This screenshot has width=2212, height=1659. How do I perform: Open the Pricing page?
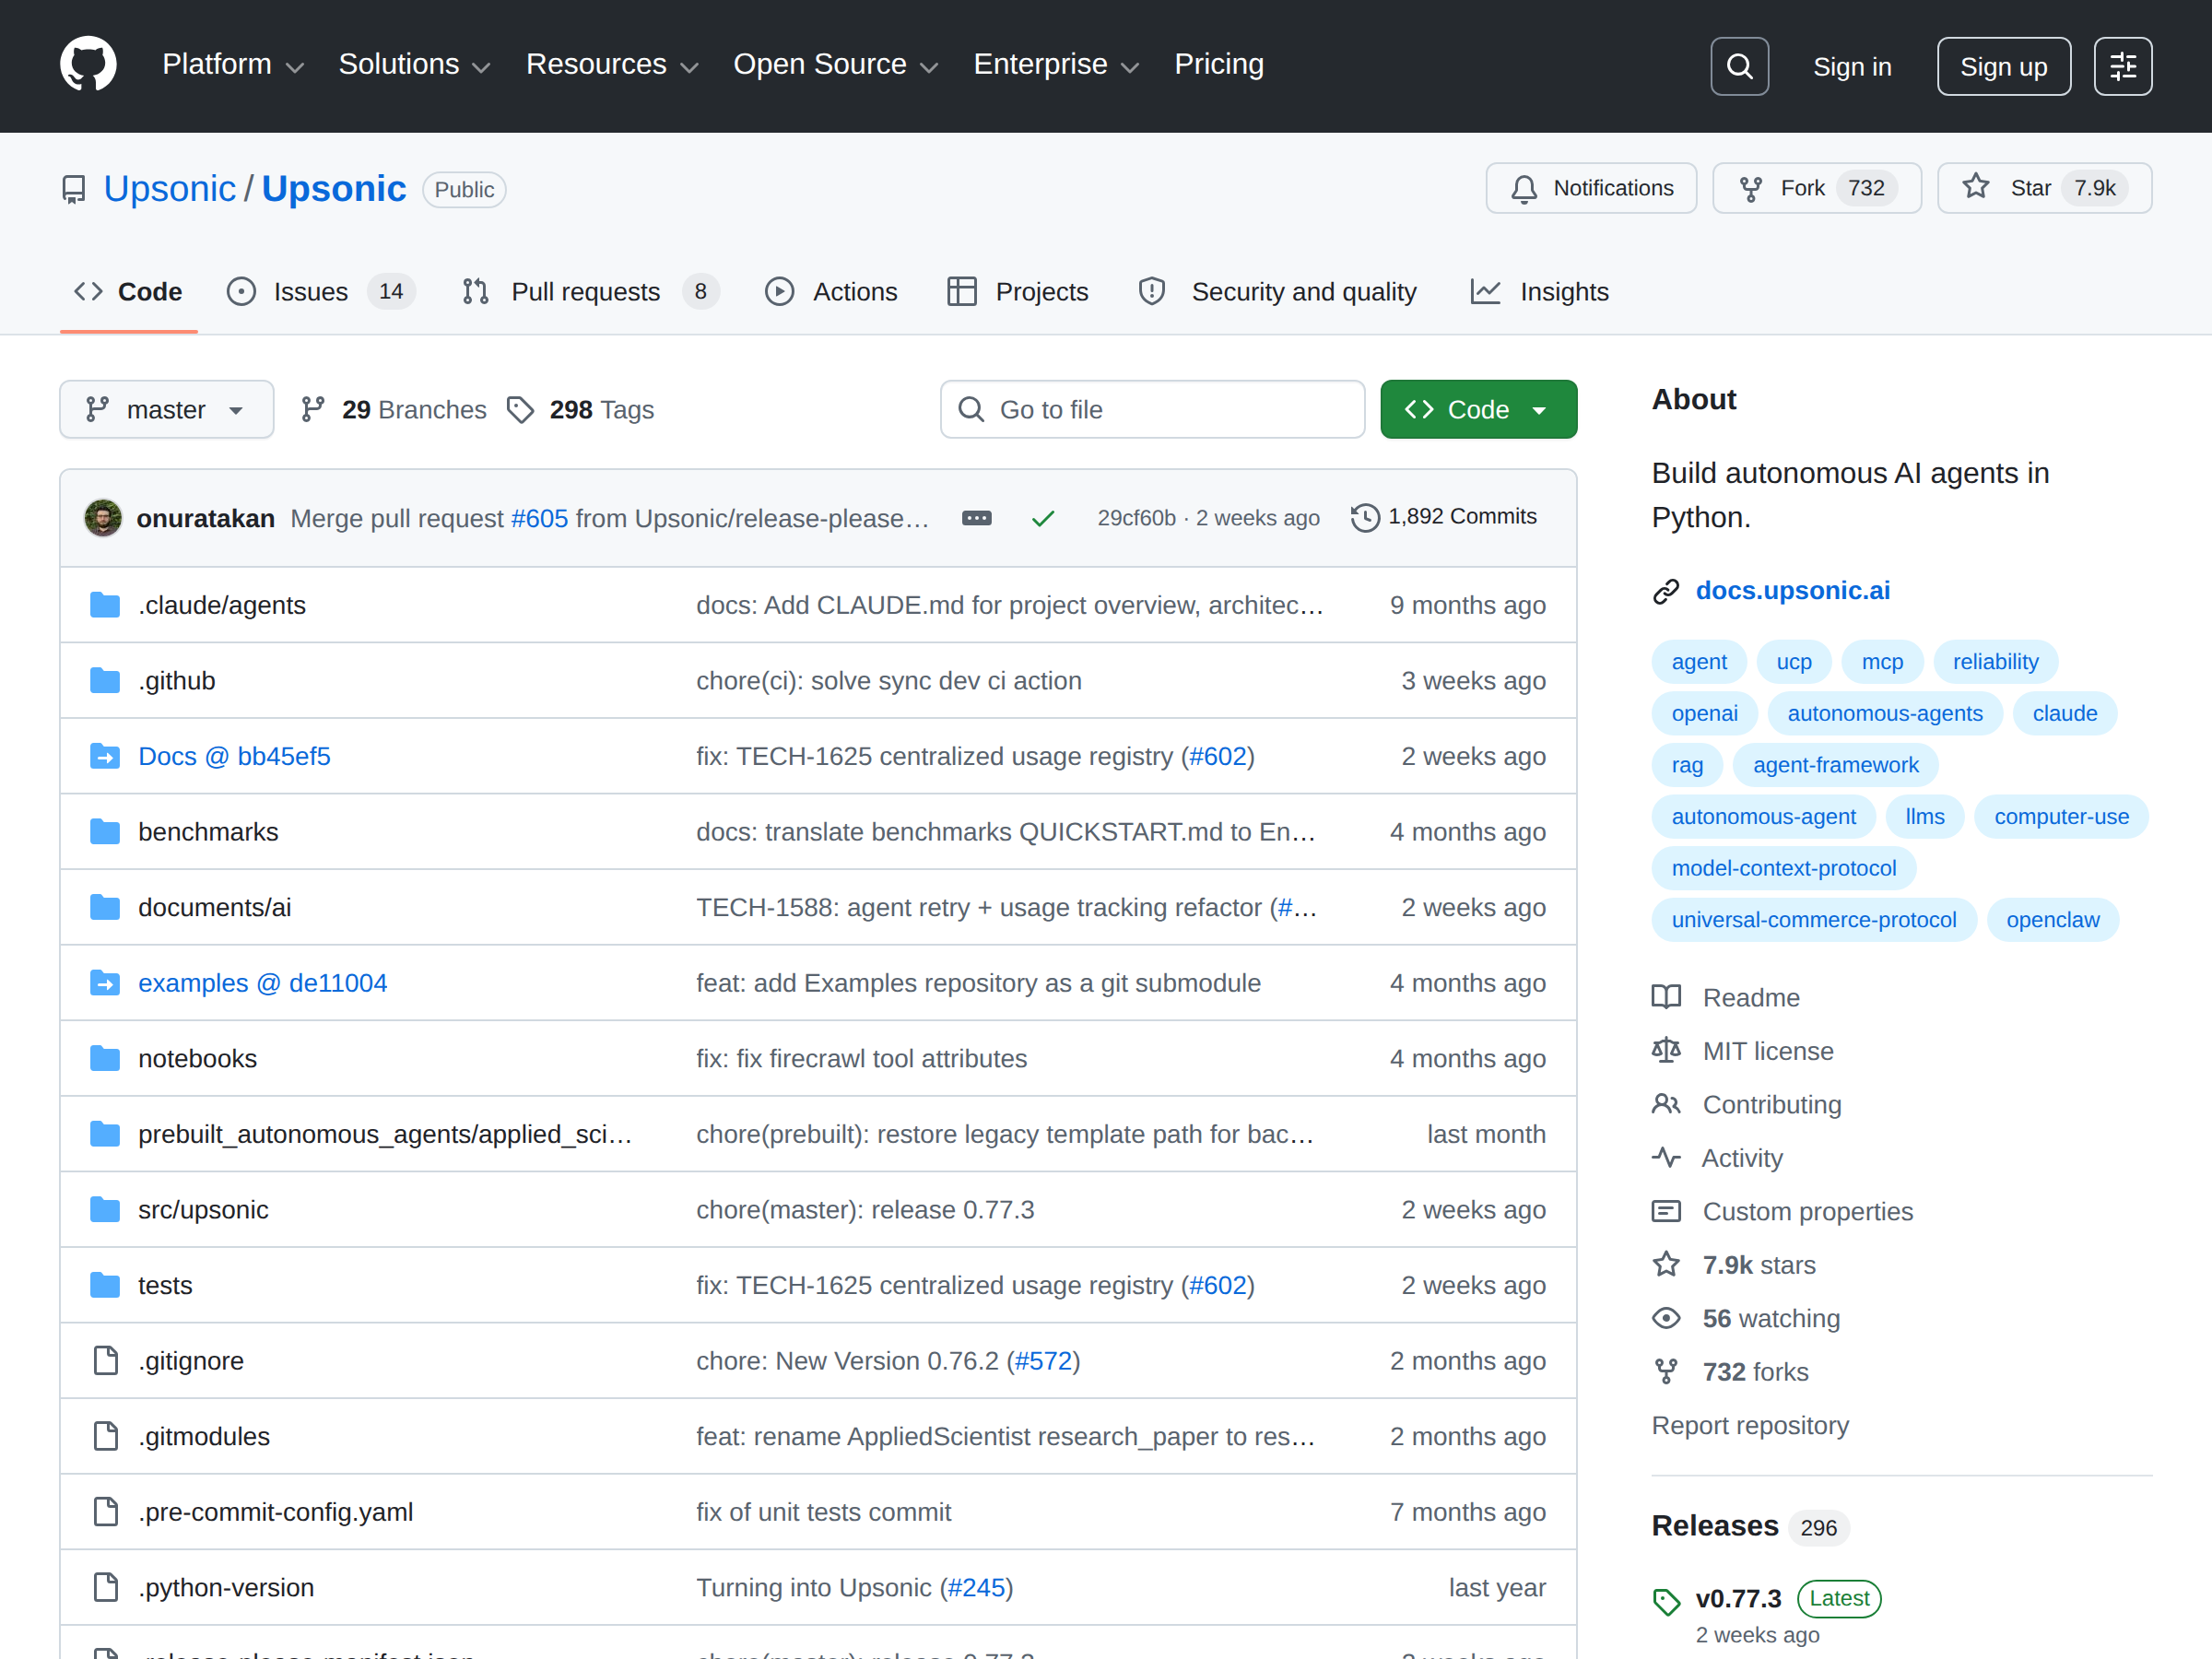point(1218,65)
